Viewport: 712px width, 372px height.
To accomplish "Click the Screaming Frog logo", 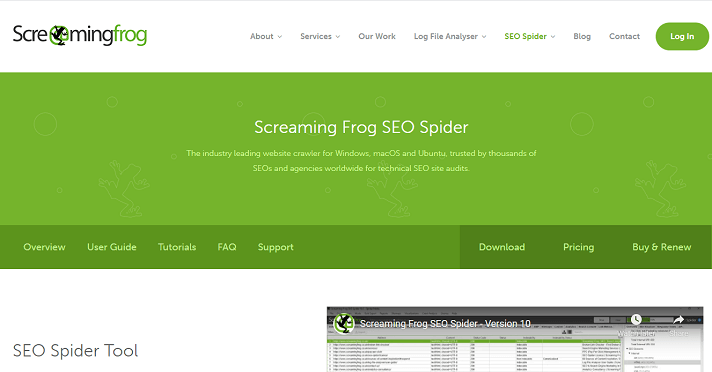I will tap(79, 35).
